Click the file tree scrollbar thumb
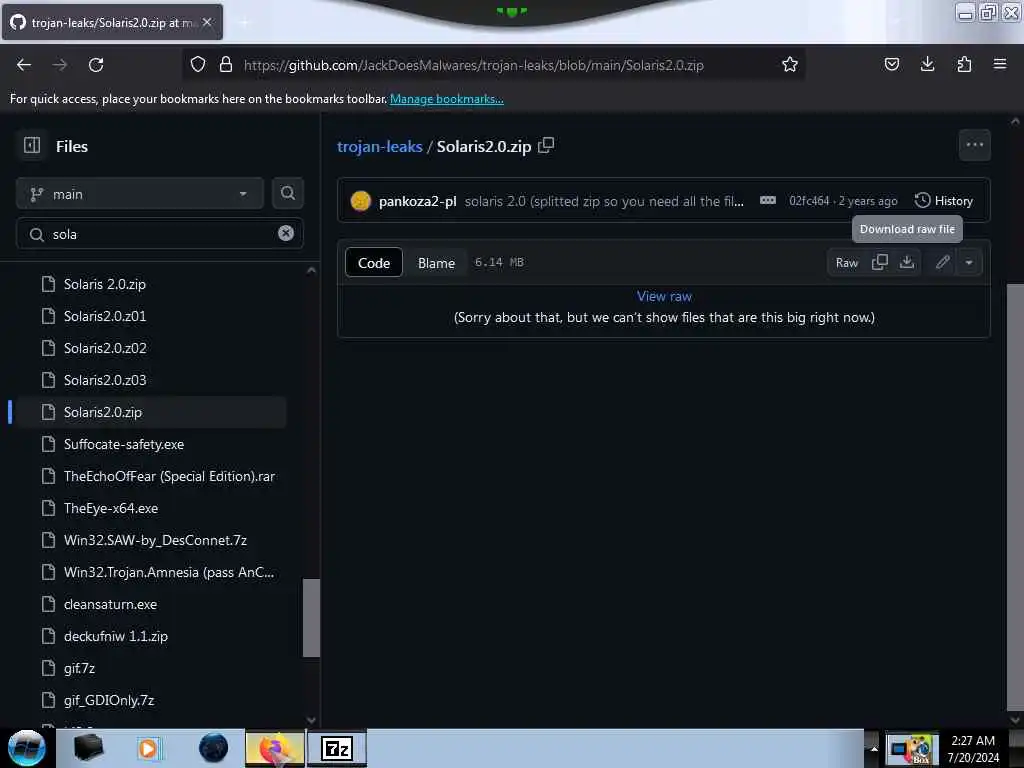Viewport: 1024px width, 768px height. coord(312,618)
